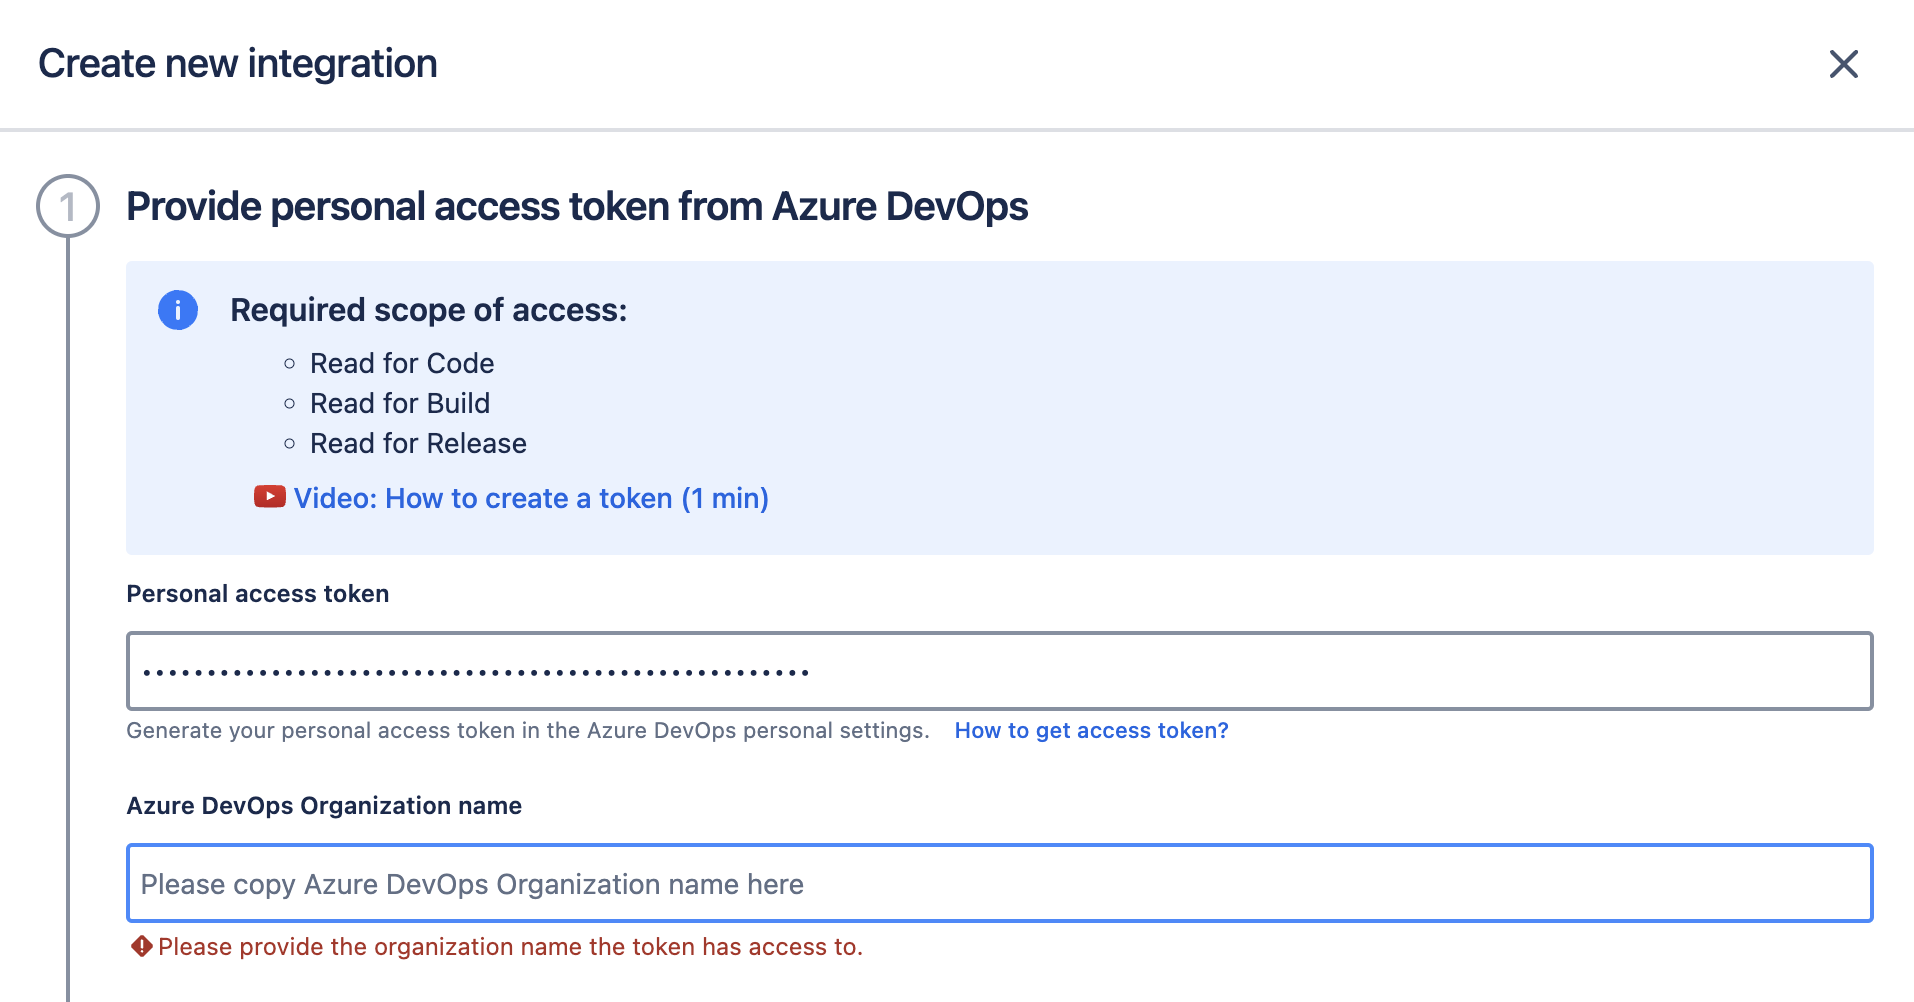Viewport: 1914px width, 1002px height.
Task: Click the 'Personal access token' field label
Action: tap(257, 594)
